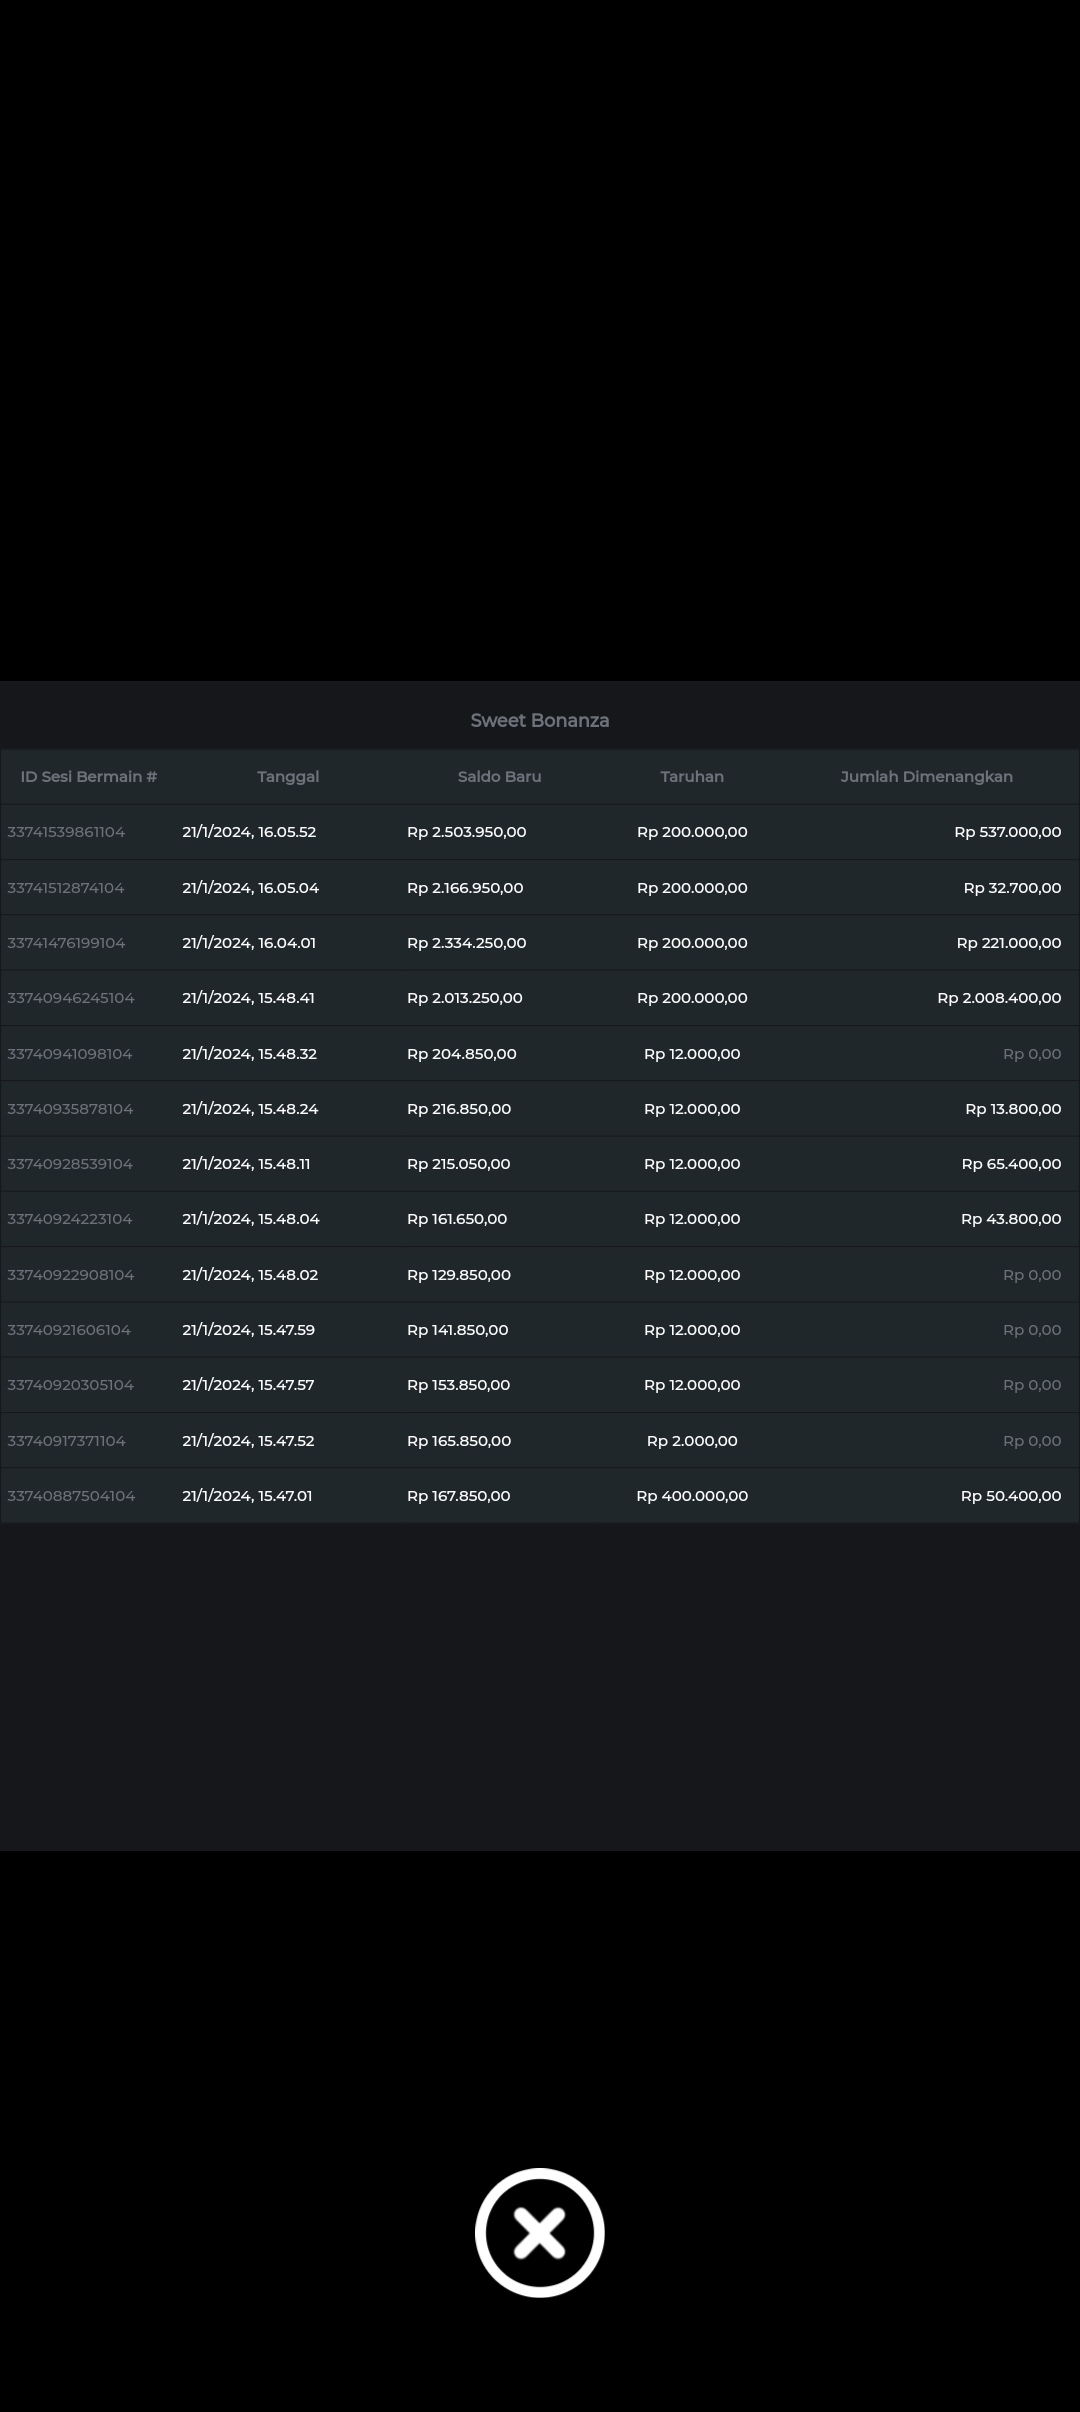Click the Rp 2.008.400,00 win amount
Viewport: 1080px width, 2412px height.
tap(999, 998)
